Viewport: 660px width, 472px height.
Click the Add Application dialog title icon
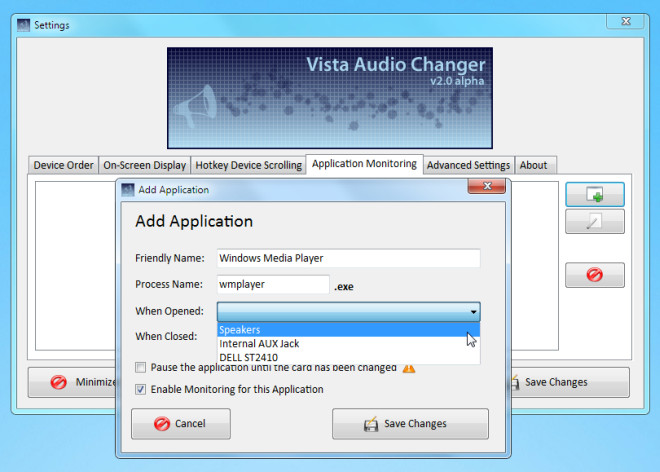[128, 190]
